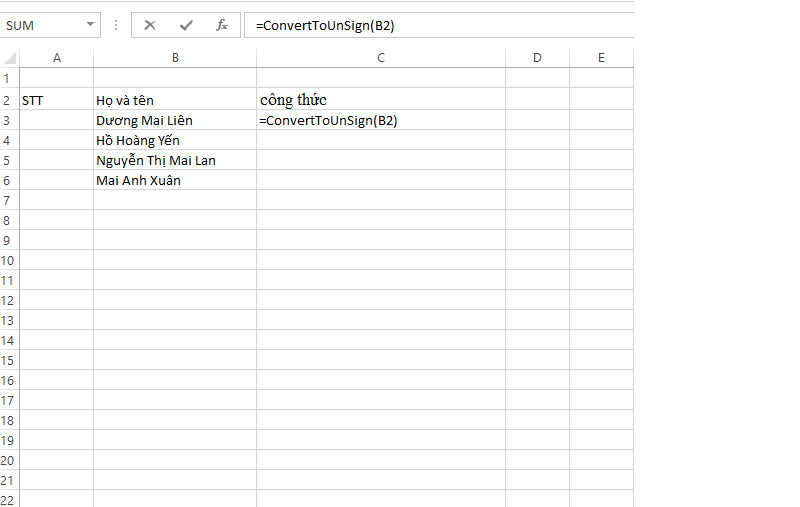Viewport: 800px width, 507px height.
Task: Select row 15 header
Action: pos(9,360)
